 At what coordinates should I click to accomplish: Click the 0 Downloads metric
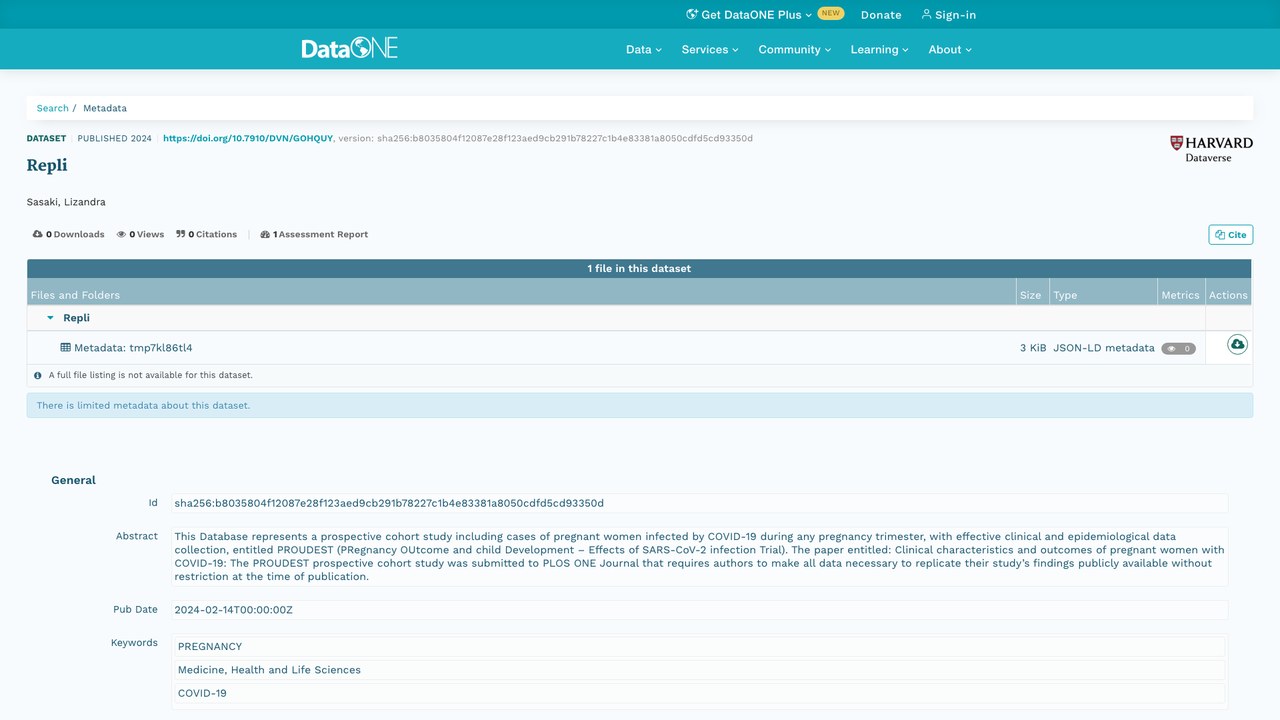(68, 234)
